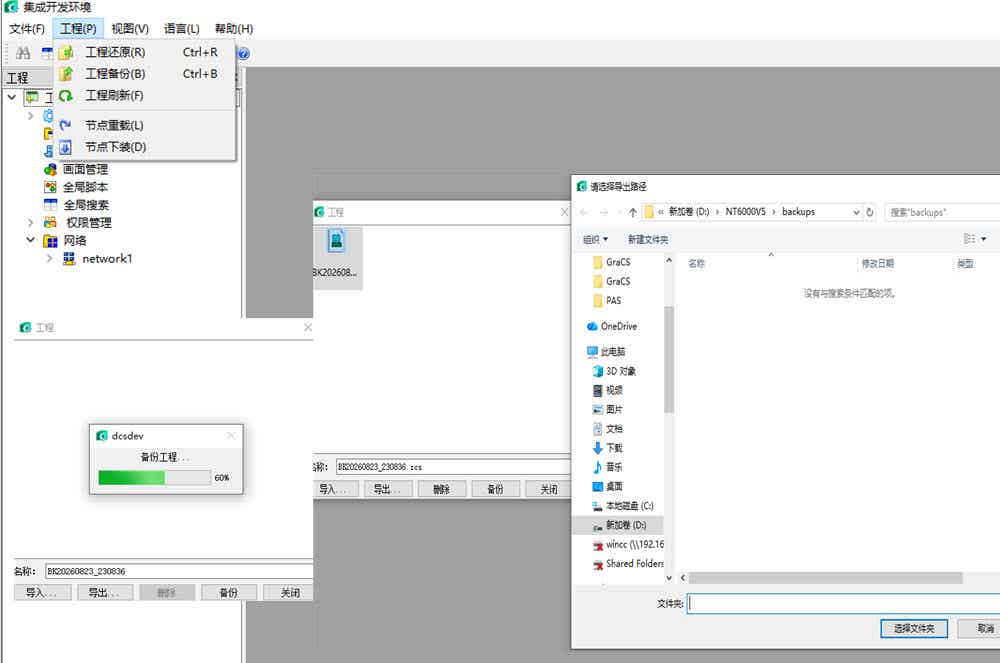Choose 工程备份(B) from the 工程 menu
Screen dimensions: 1000x663
click(145, 74)
